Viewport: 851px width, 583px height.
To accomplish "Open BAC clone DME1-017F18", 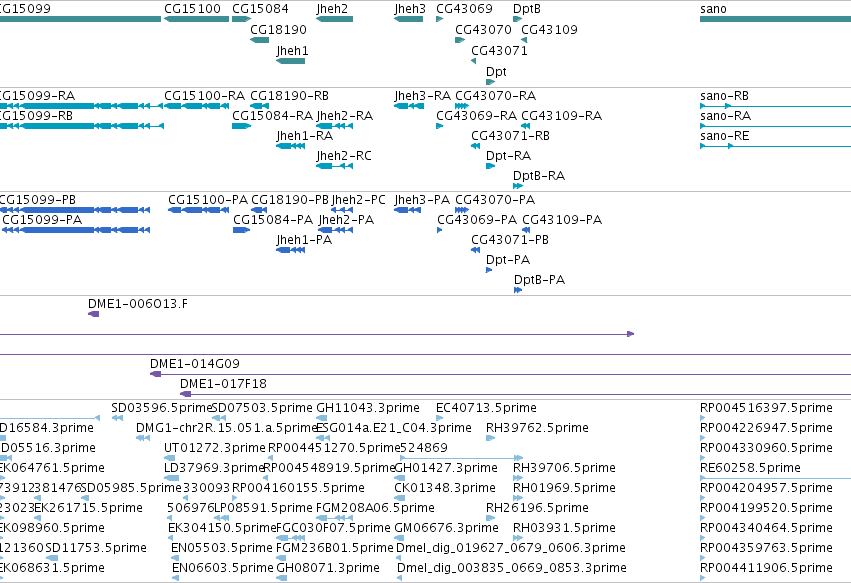I will (516, 395).
